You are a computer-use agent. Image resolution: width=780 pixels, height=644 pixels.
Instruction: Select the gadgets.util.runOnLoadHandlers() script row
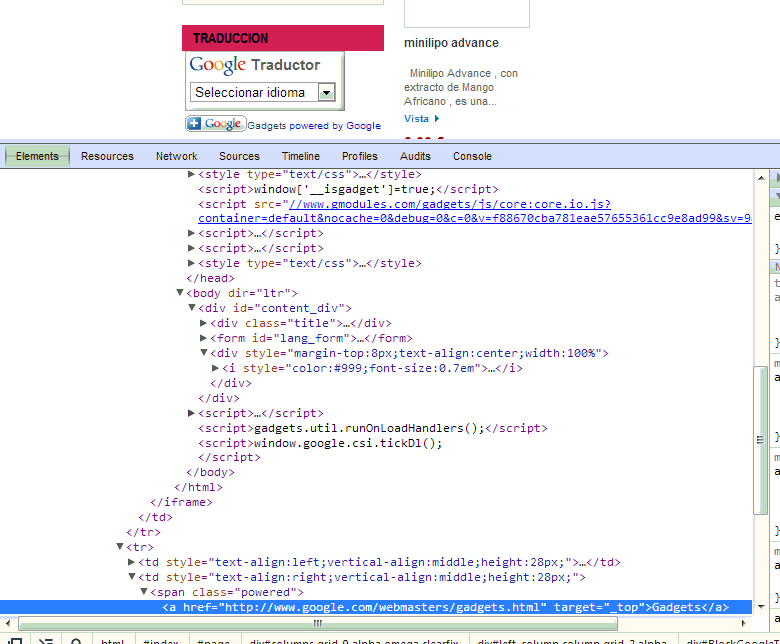(373, 428)
